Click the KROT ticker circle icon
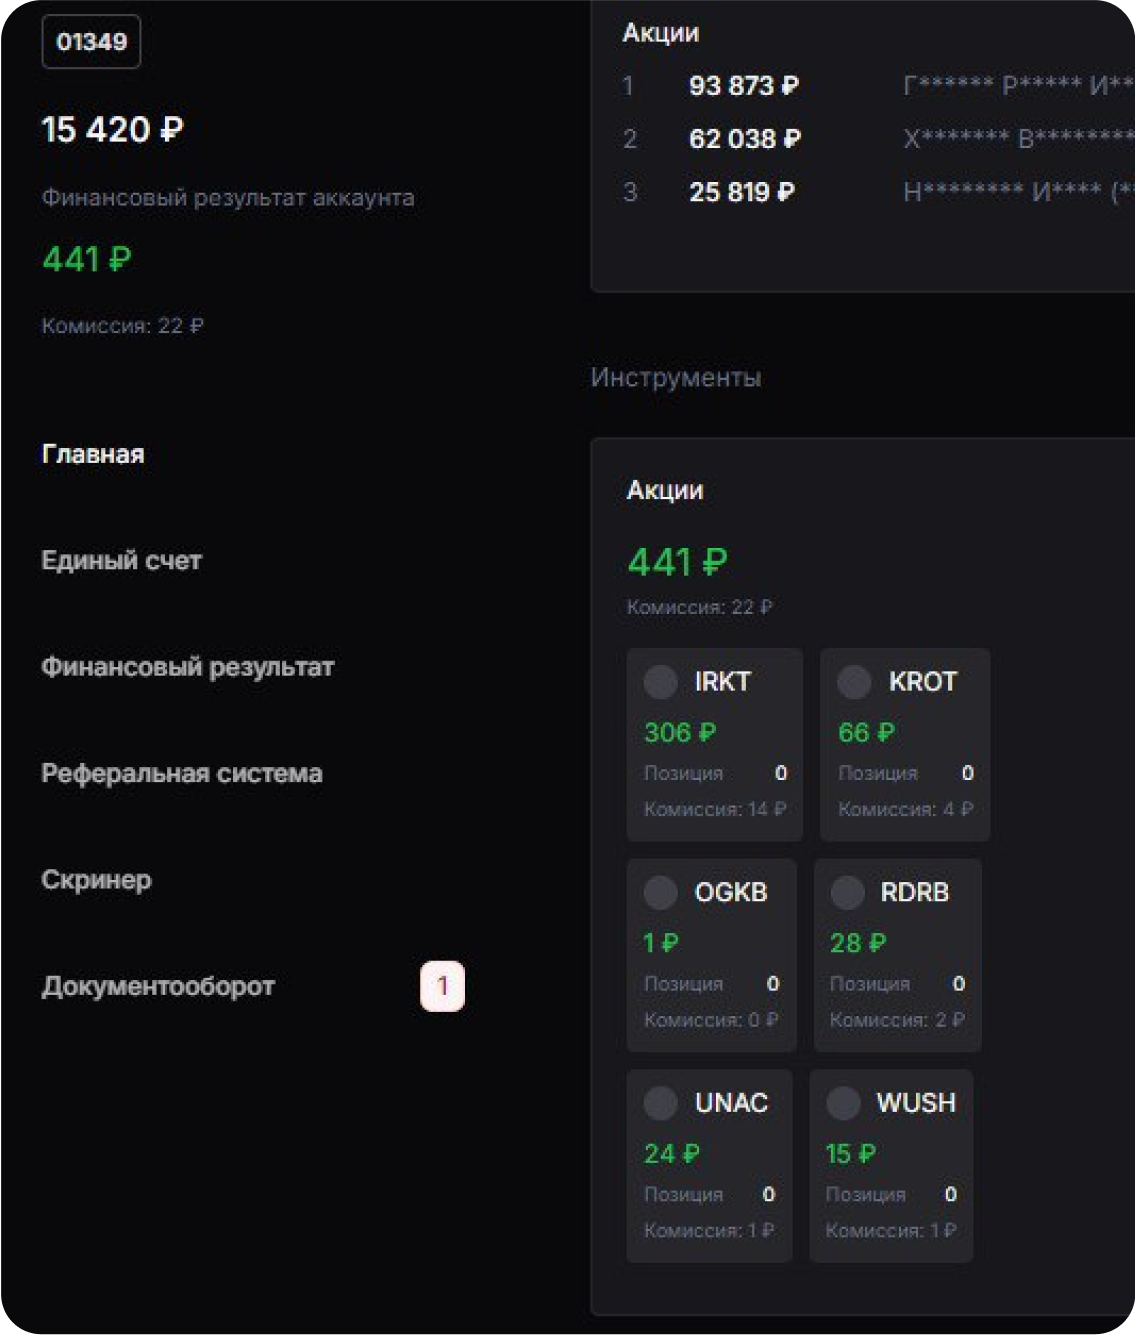This screenshot has width=1135, height=1335. (x=854, y=682)
